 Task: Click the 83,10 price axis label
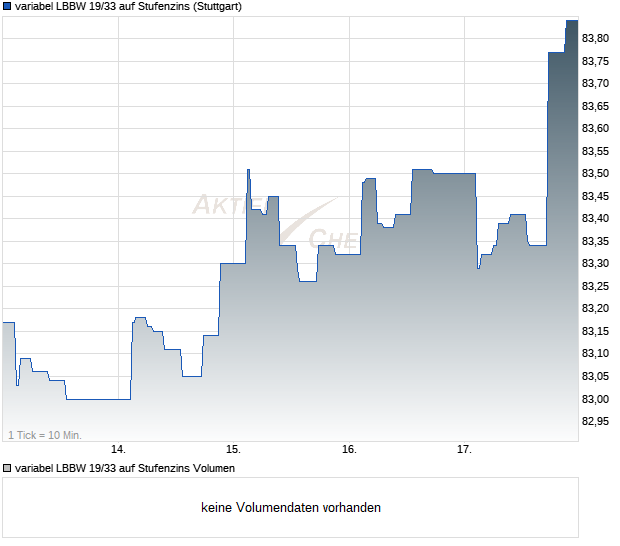(595, 353)
